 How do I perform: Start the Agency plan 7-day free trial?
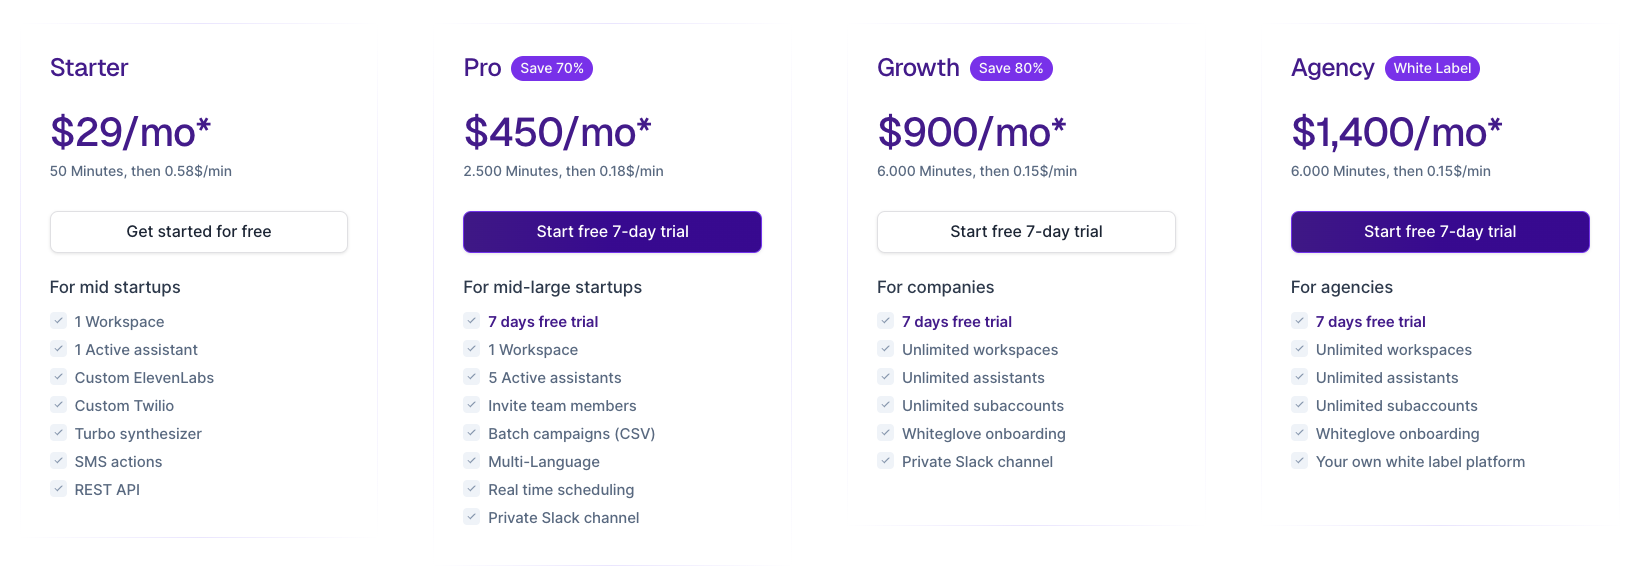click(x=1440, y=232)
